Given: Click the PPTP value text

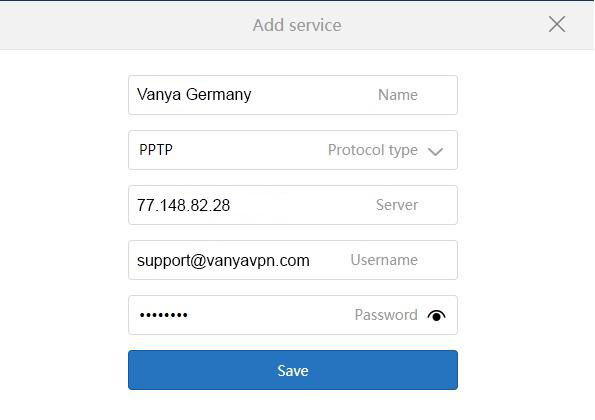Looking at the screenshot, I should (x=156, y=150).
